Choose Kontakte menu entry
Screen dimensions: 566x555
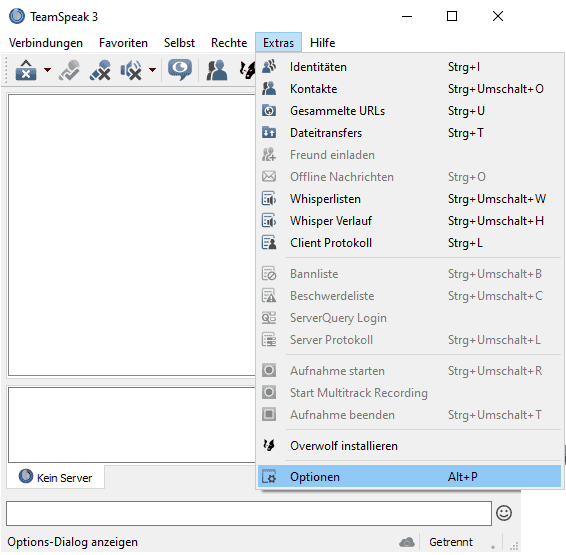(409, 89)
